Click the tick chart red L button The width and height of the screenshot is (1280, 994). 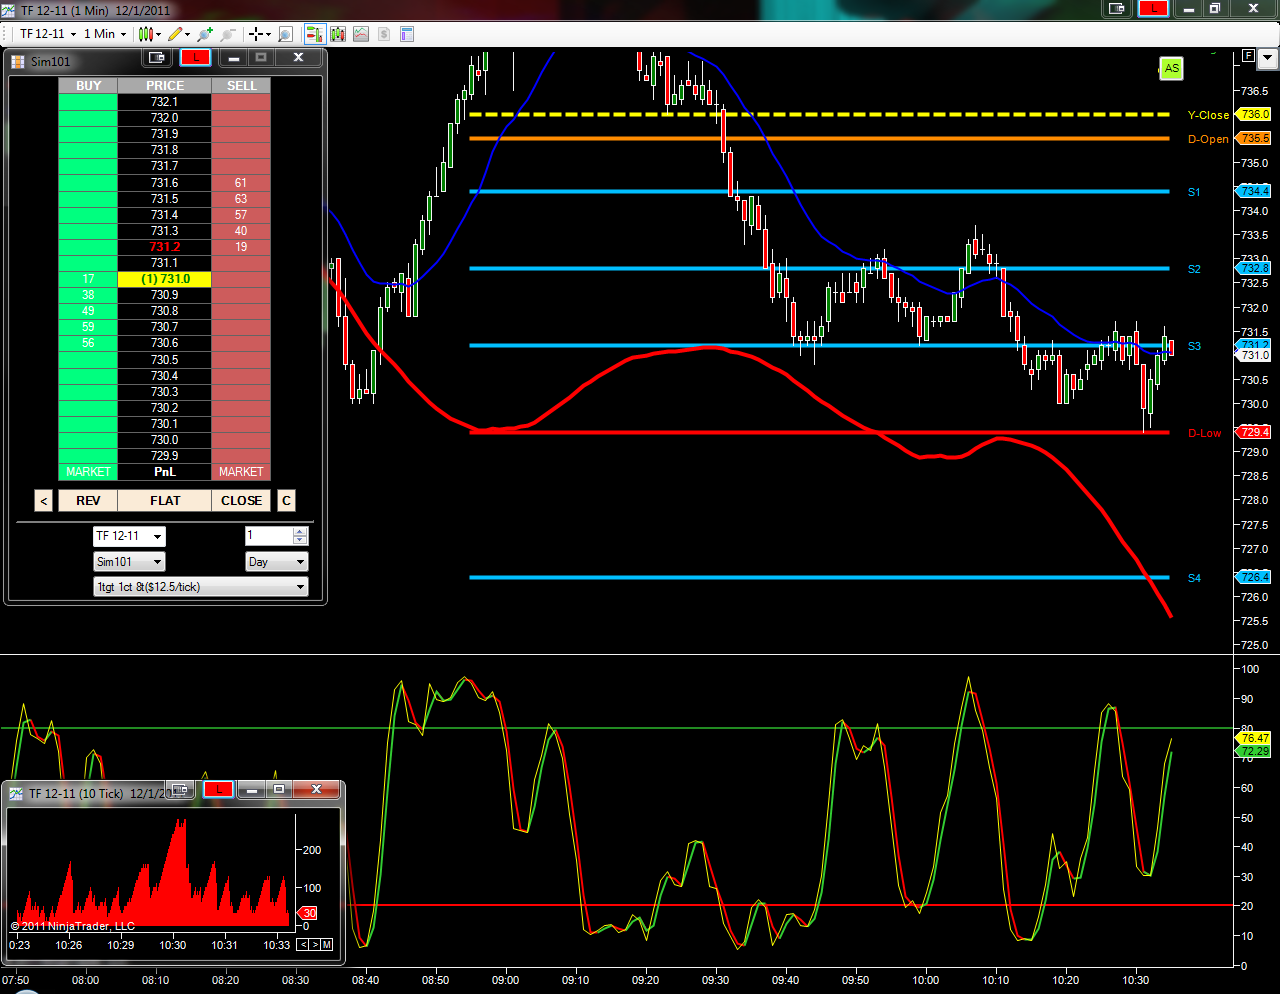tap(219, 789)
